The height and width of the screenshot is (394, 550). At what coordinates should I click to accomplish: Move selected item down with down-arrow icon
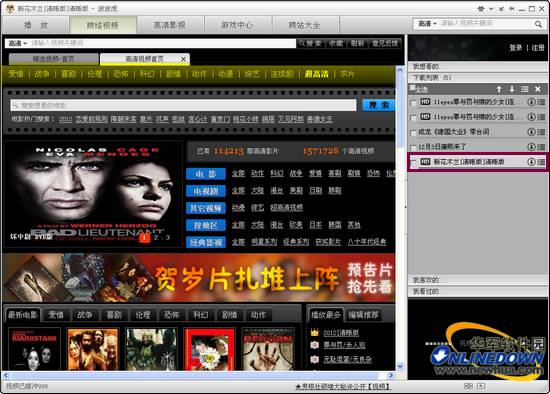coord(512,89)
